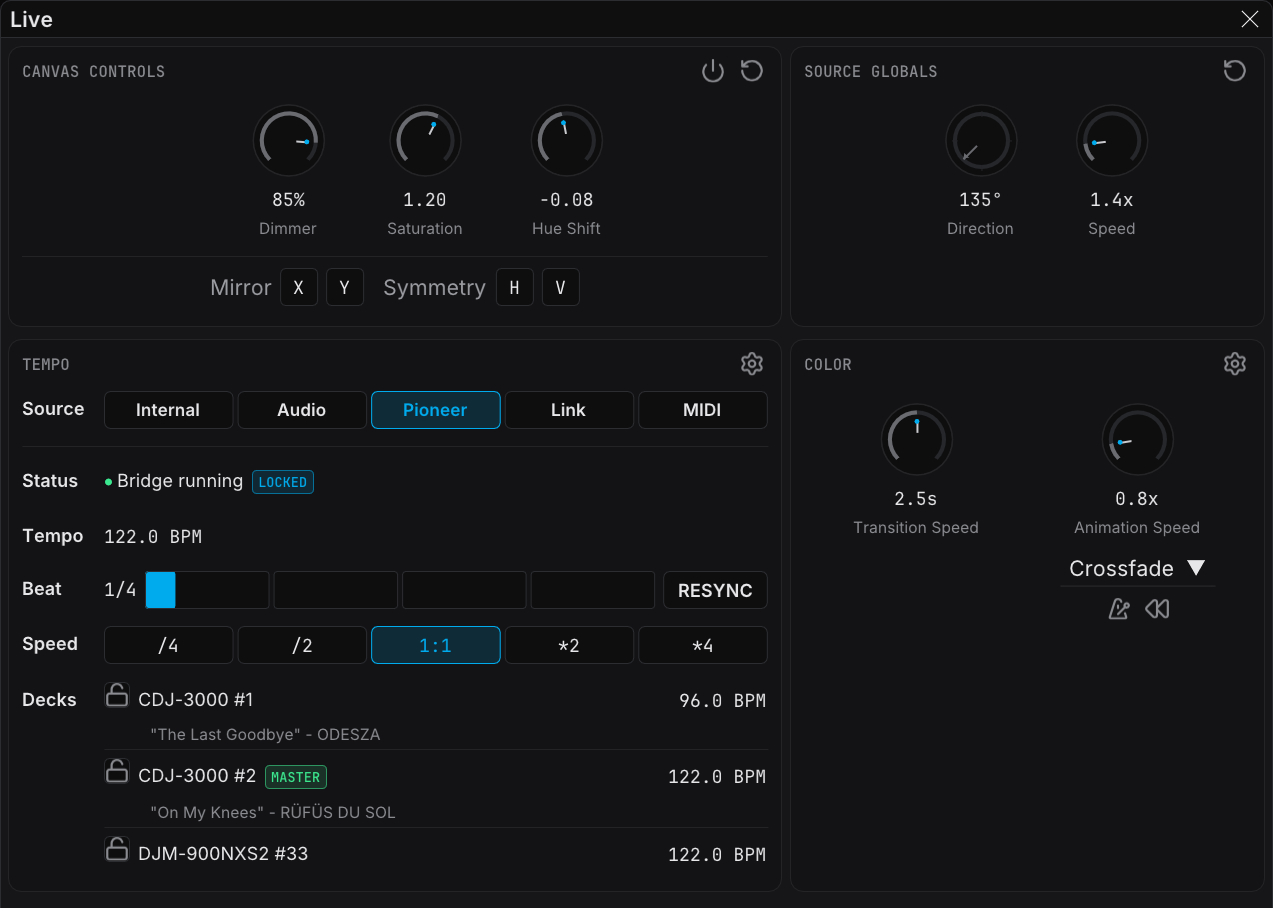Click the 135° Direction value

click(981, 200)
